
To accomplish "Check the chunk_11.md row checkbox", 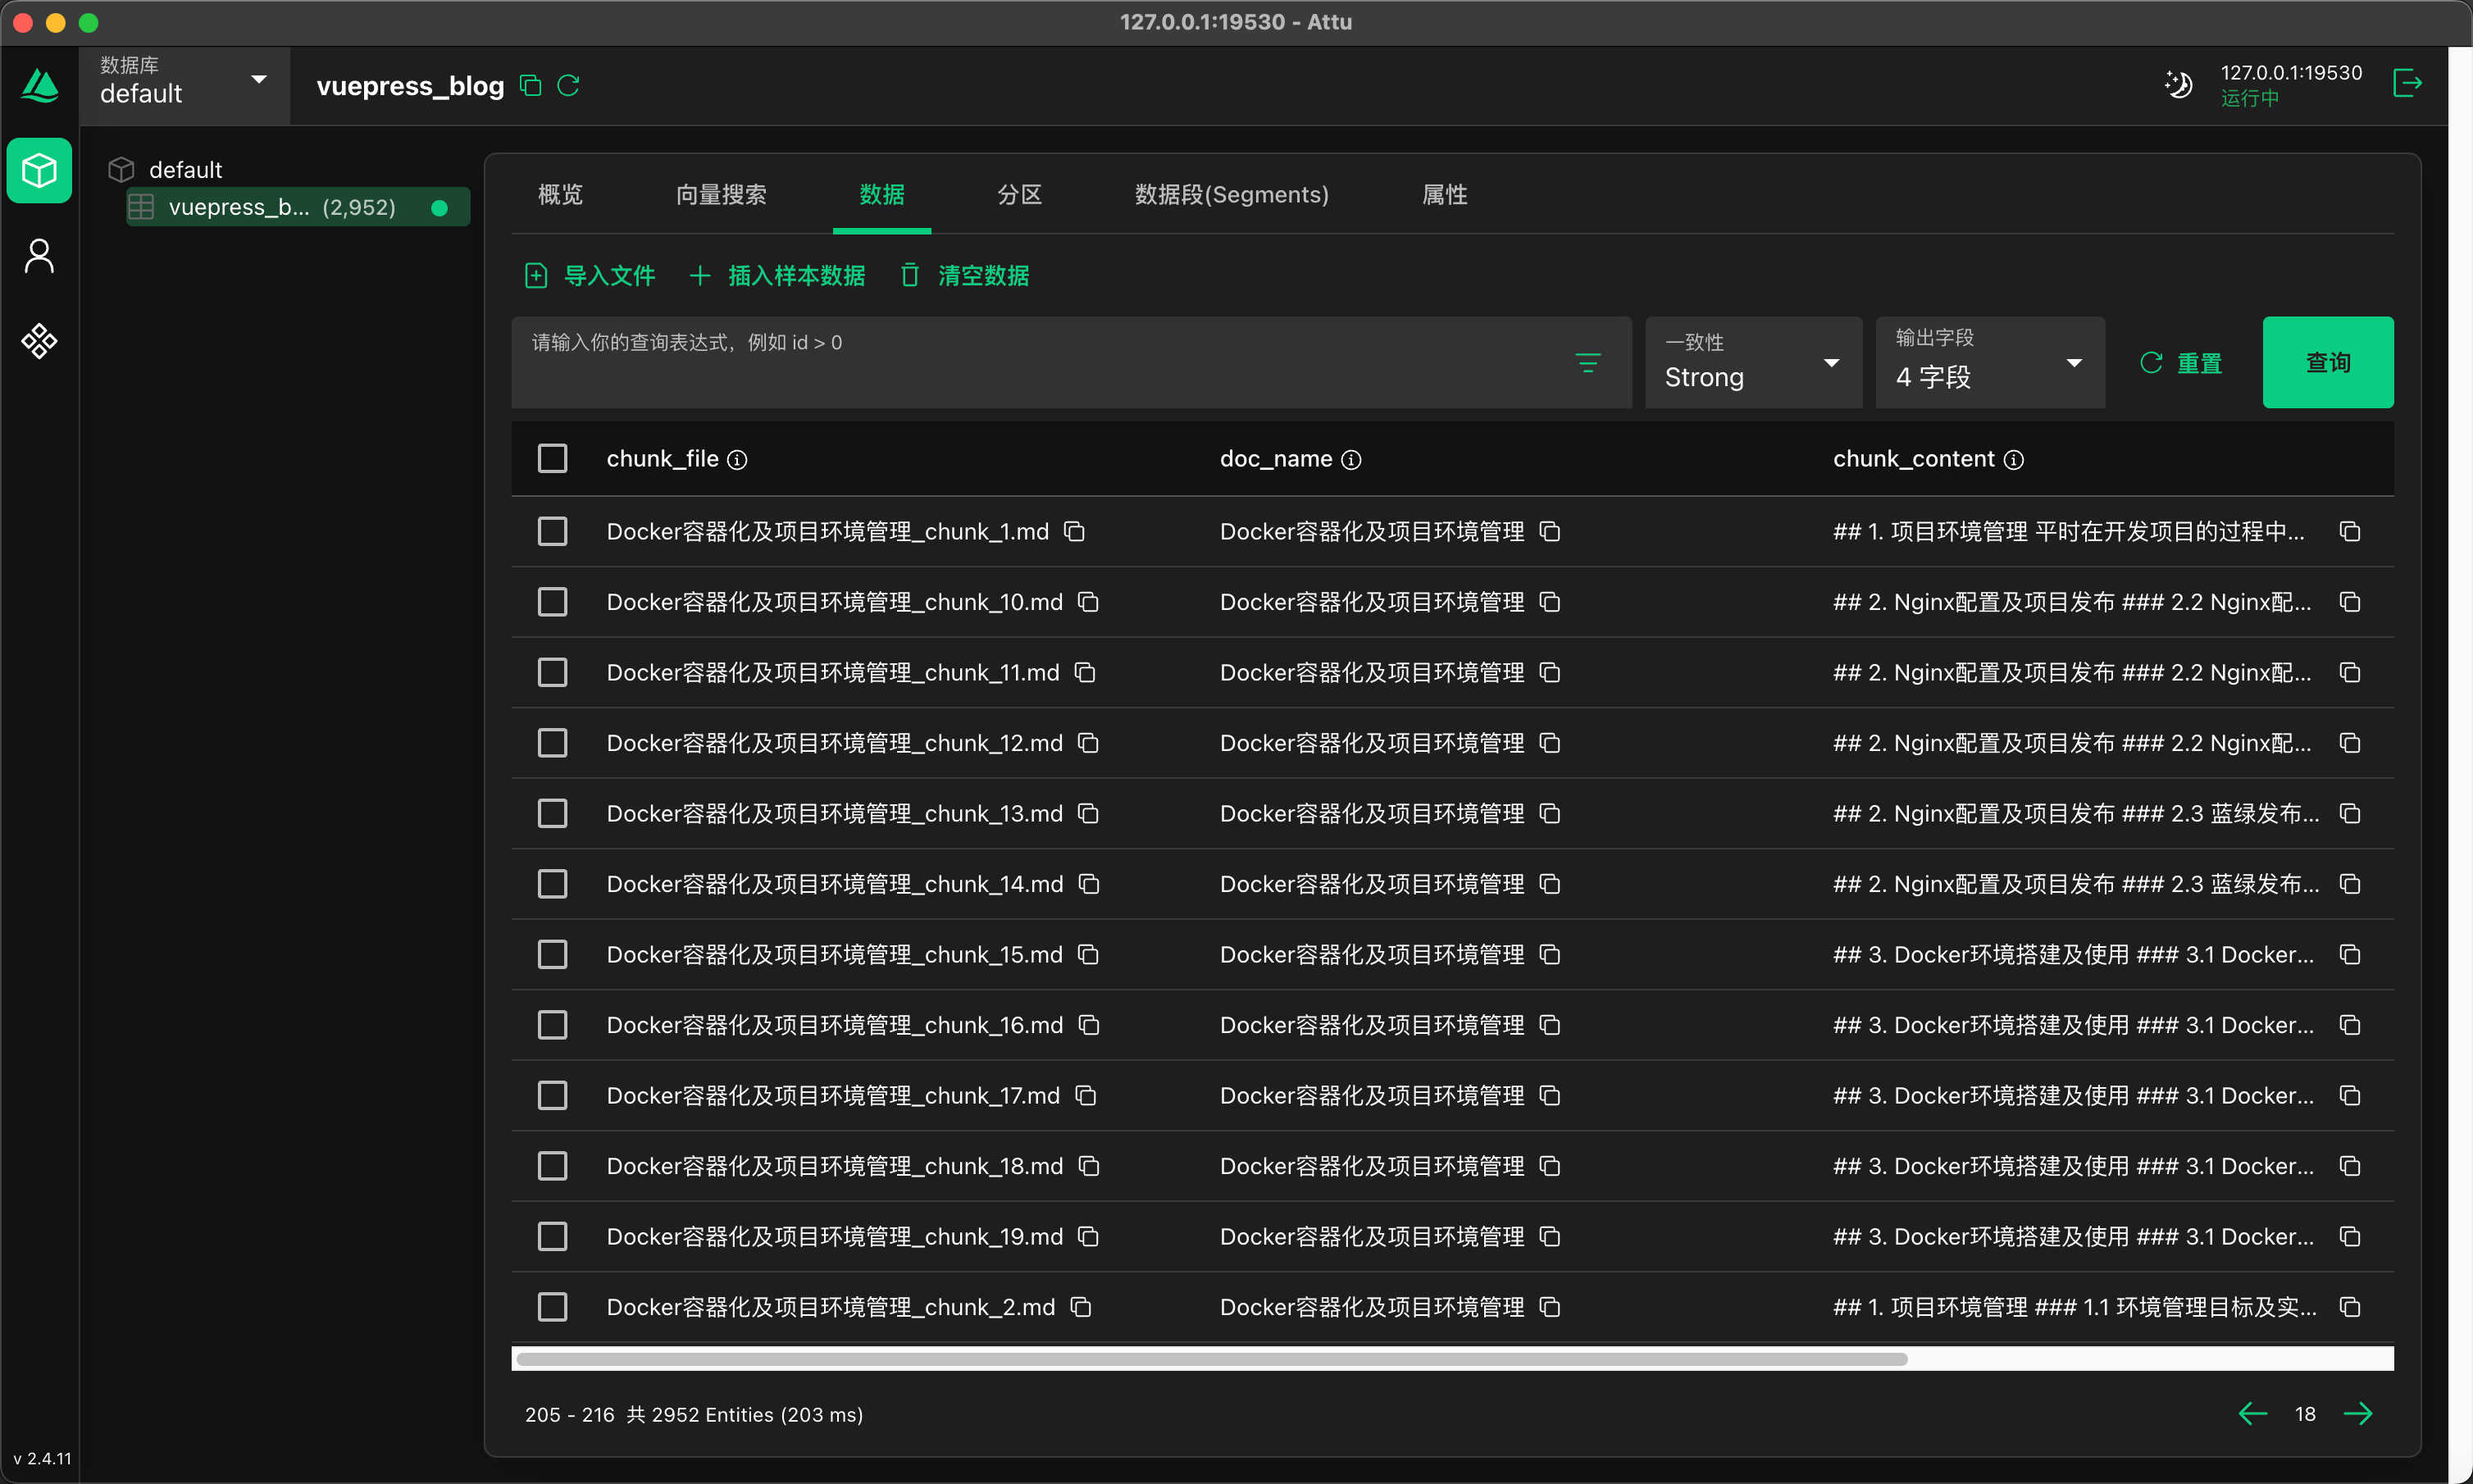I will pyautogui.click(x=552, y=673).
